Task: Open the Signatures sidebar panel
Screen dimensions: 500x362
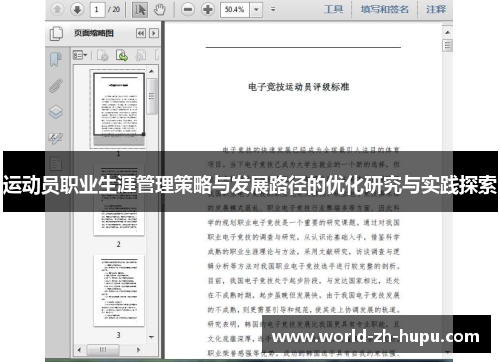Action: pos(56,138)
